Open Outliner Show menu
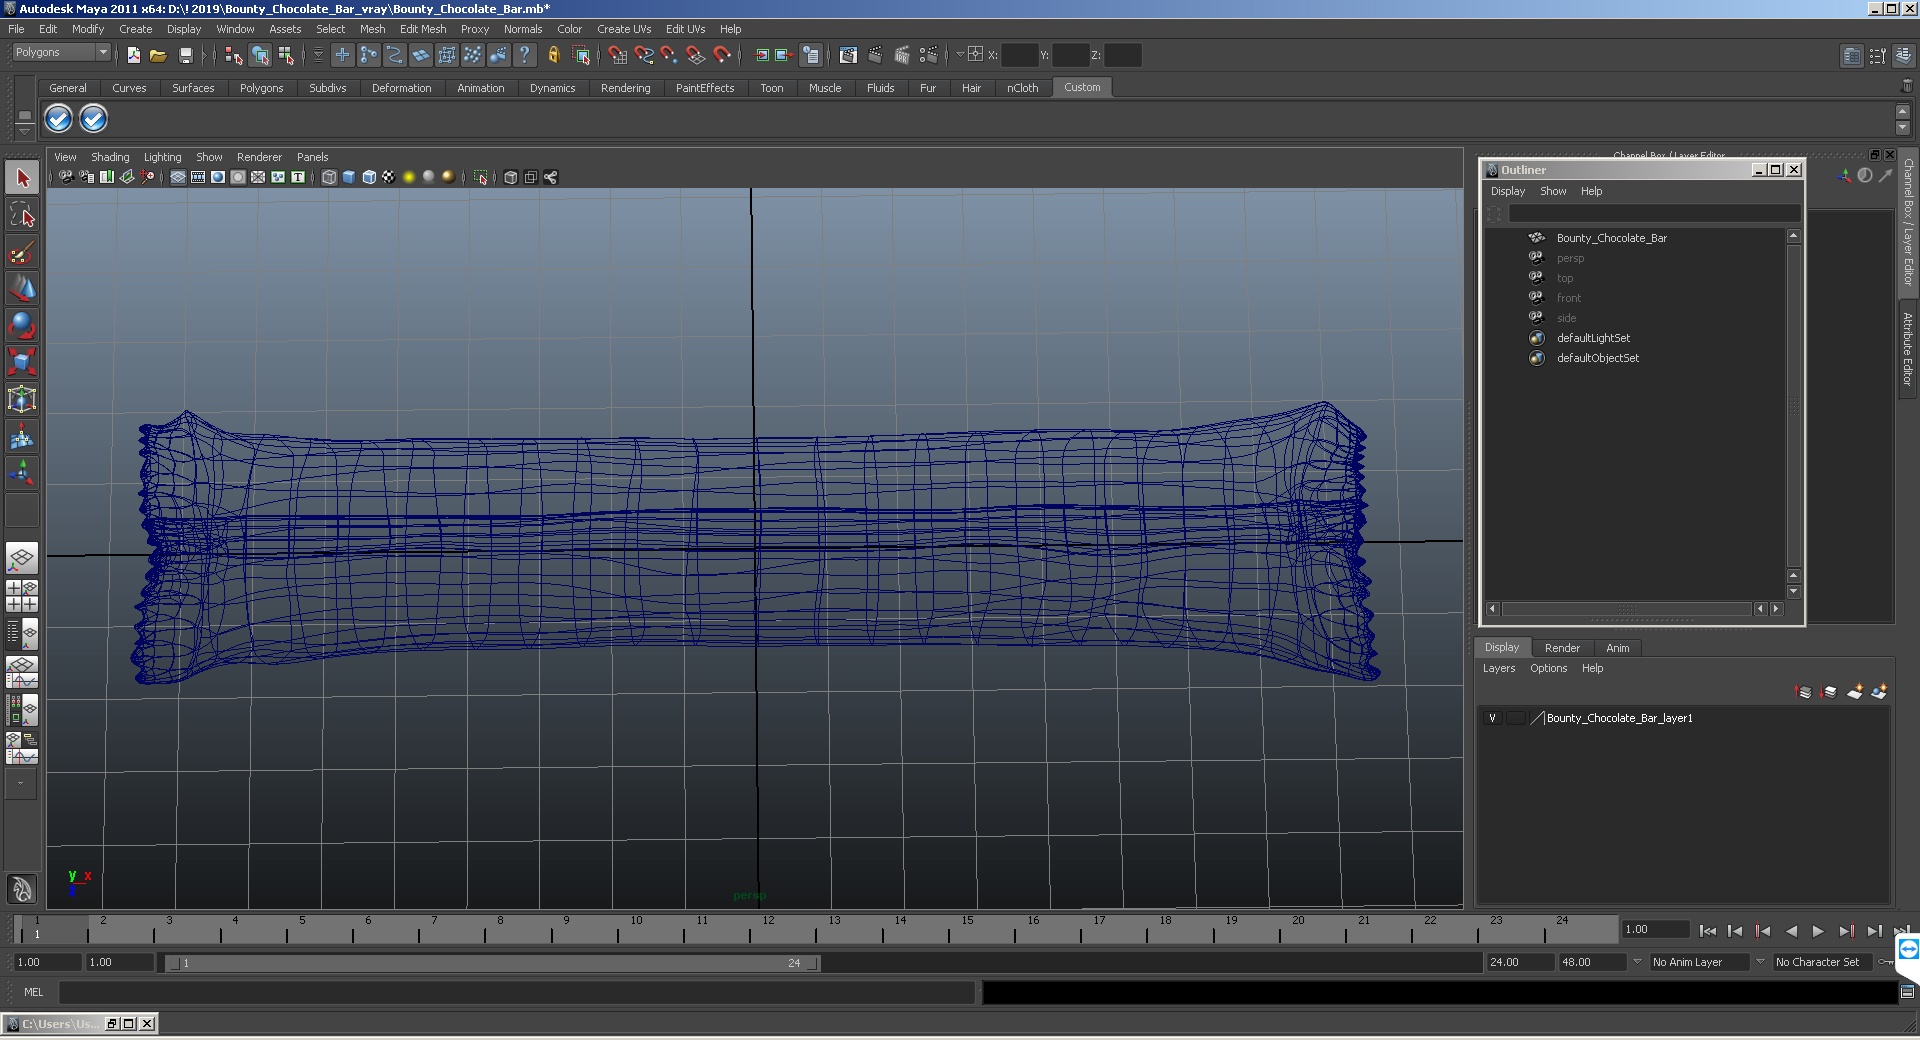Image resolution: width=1920 pixels, height=1040 pixels. pyautogui.click(x=1553, y=191)
